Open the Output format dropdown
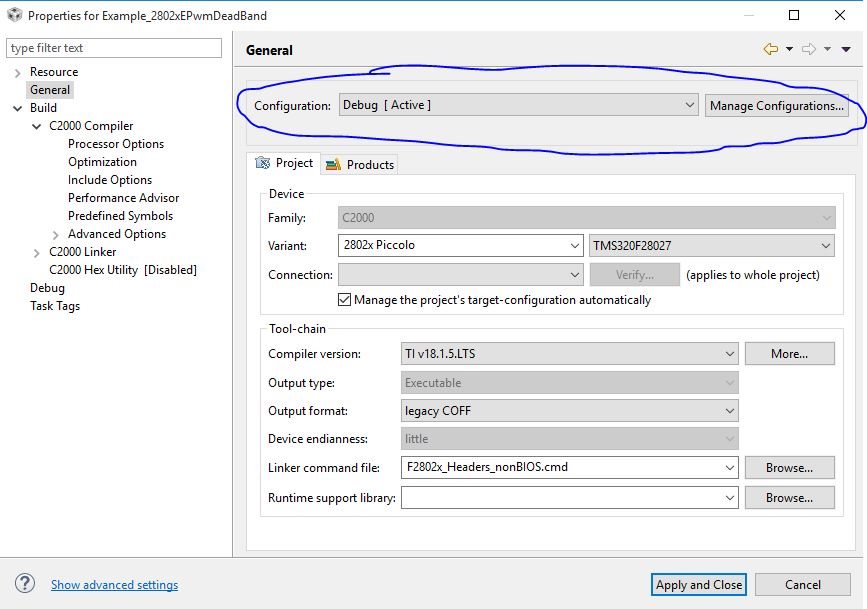This screenshot has width=867, height=609. click(x=730, y=410)
